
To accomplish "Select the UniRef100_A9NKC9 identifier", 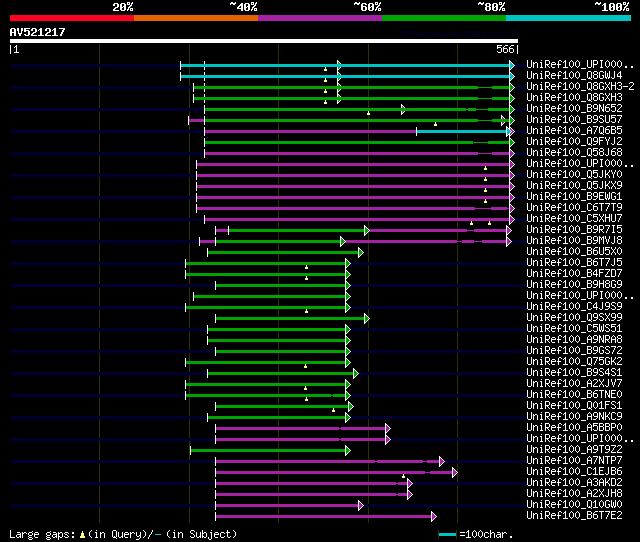I will 574,417.
